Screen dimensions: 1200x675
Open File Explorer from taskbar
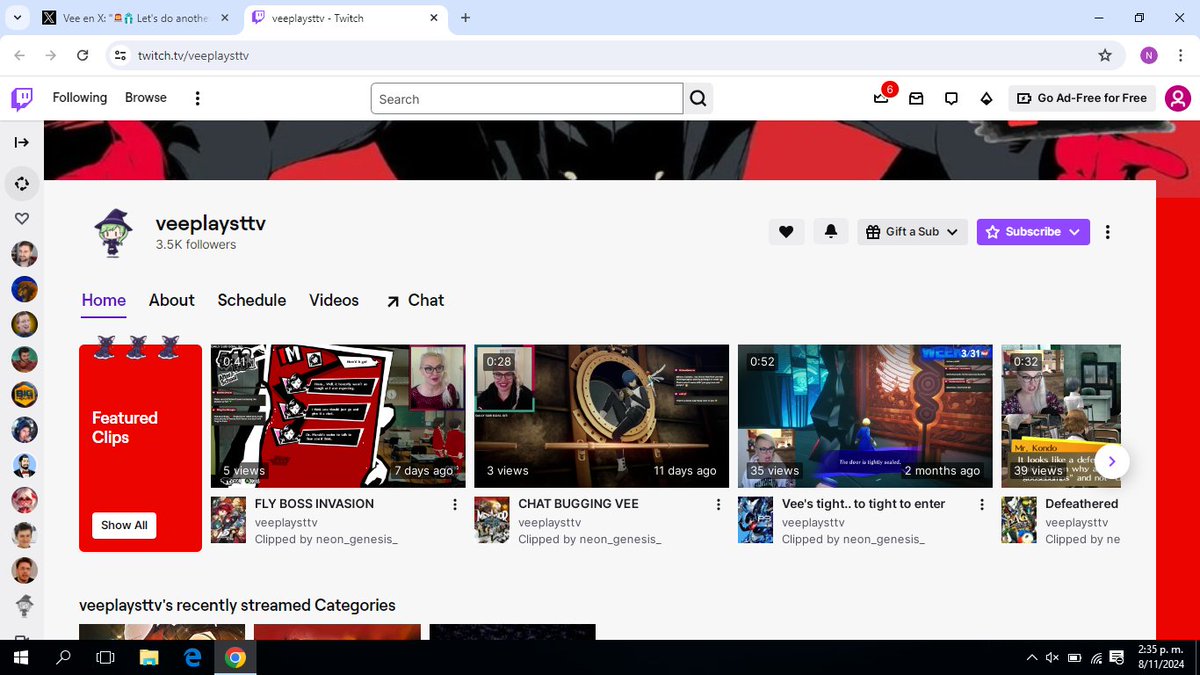point(149,657)
